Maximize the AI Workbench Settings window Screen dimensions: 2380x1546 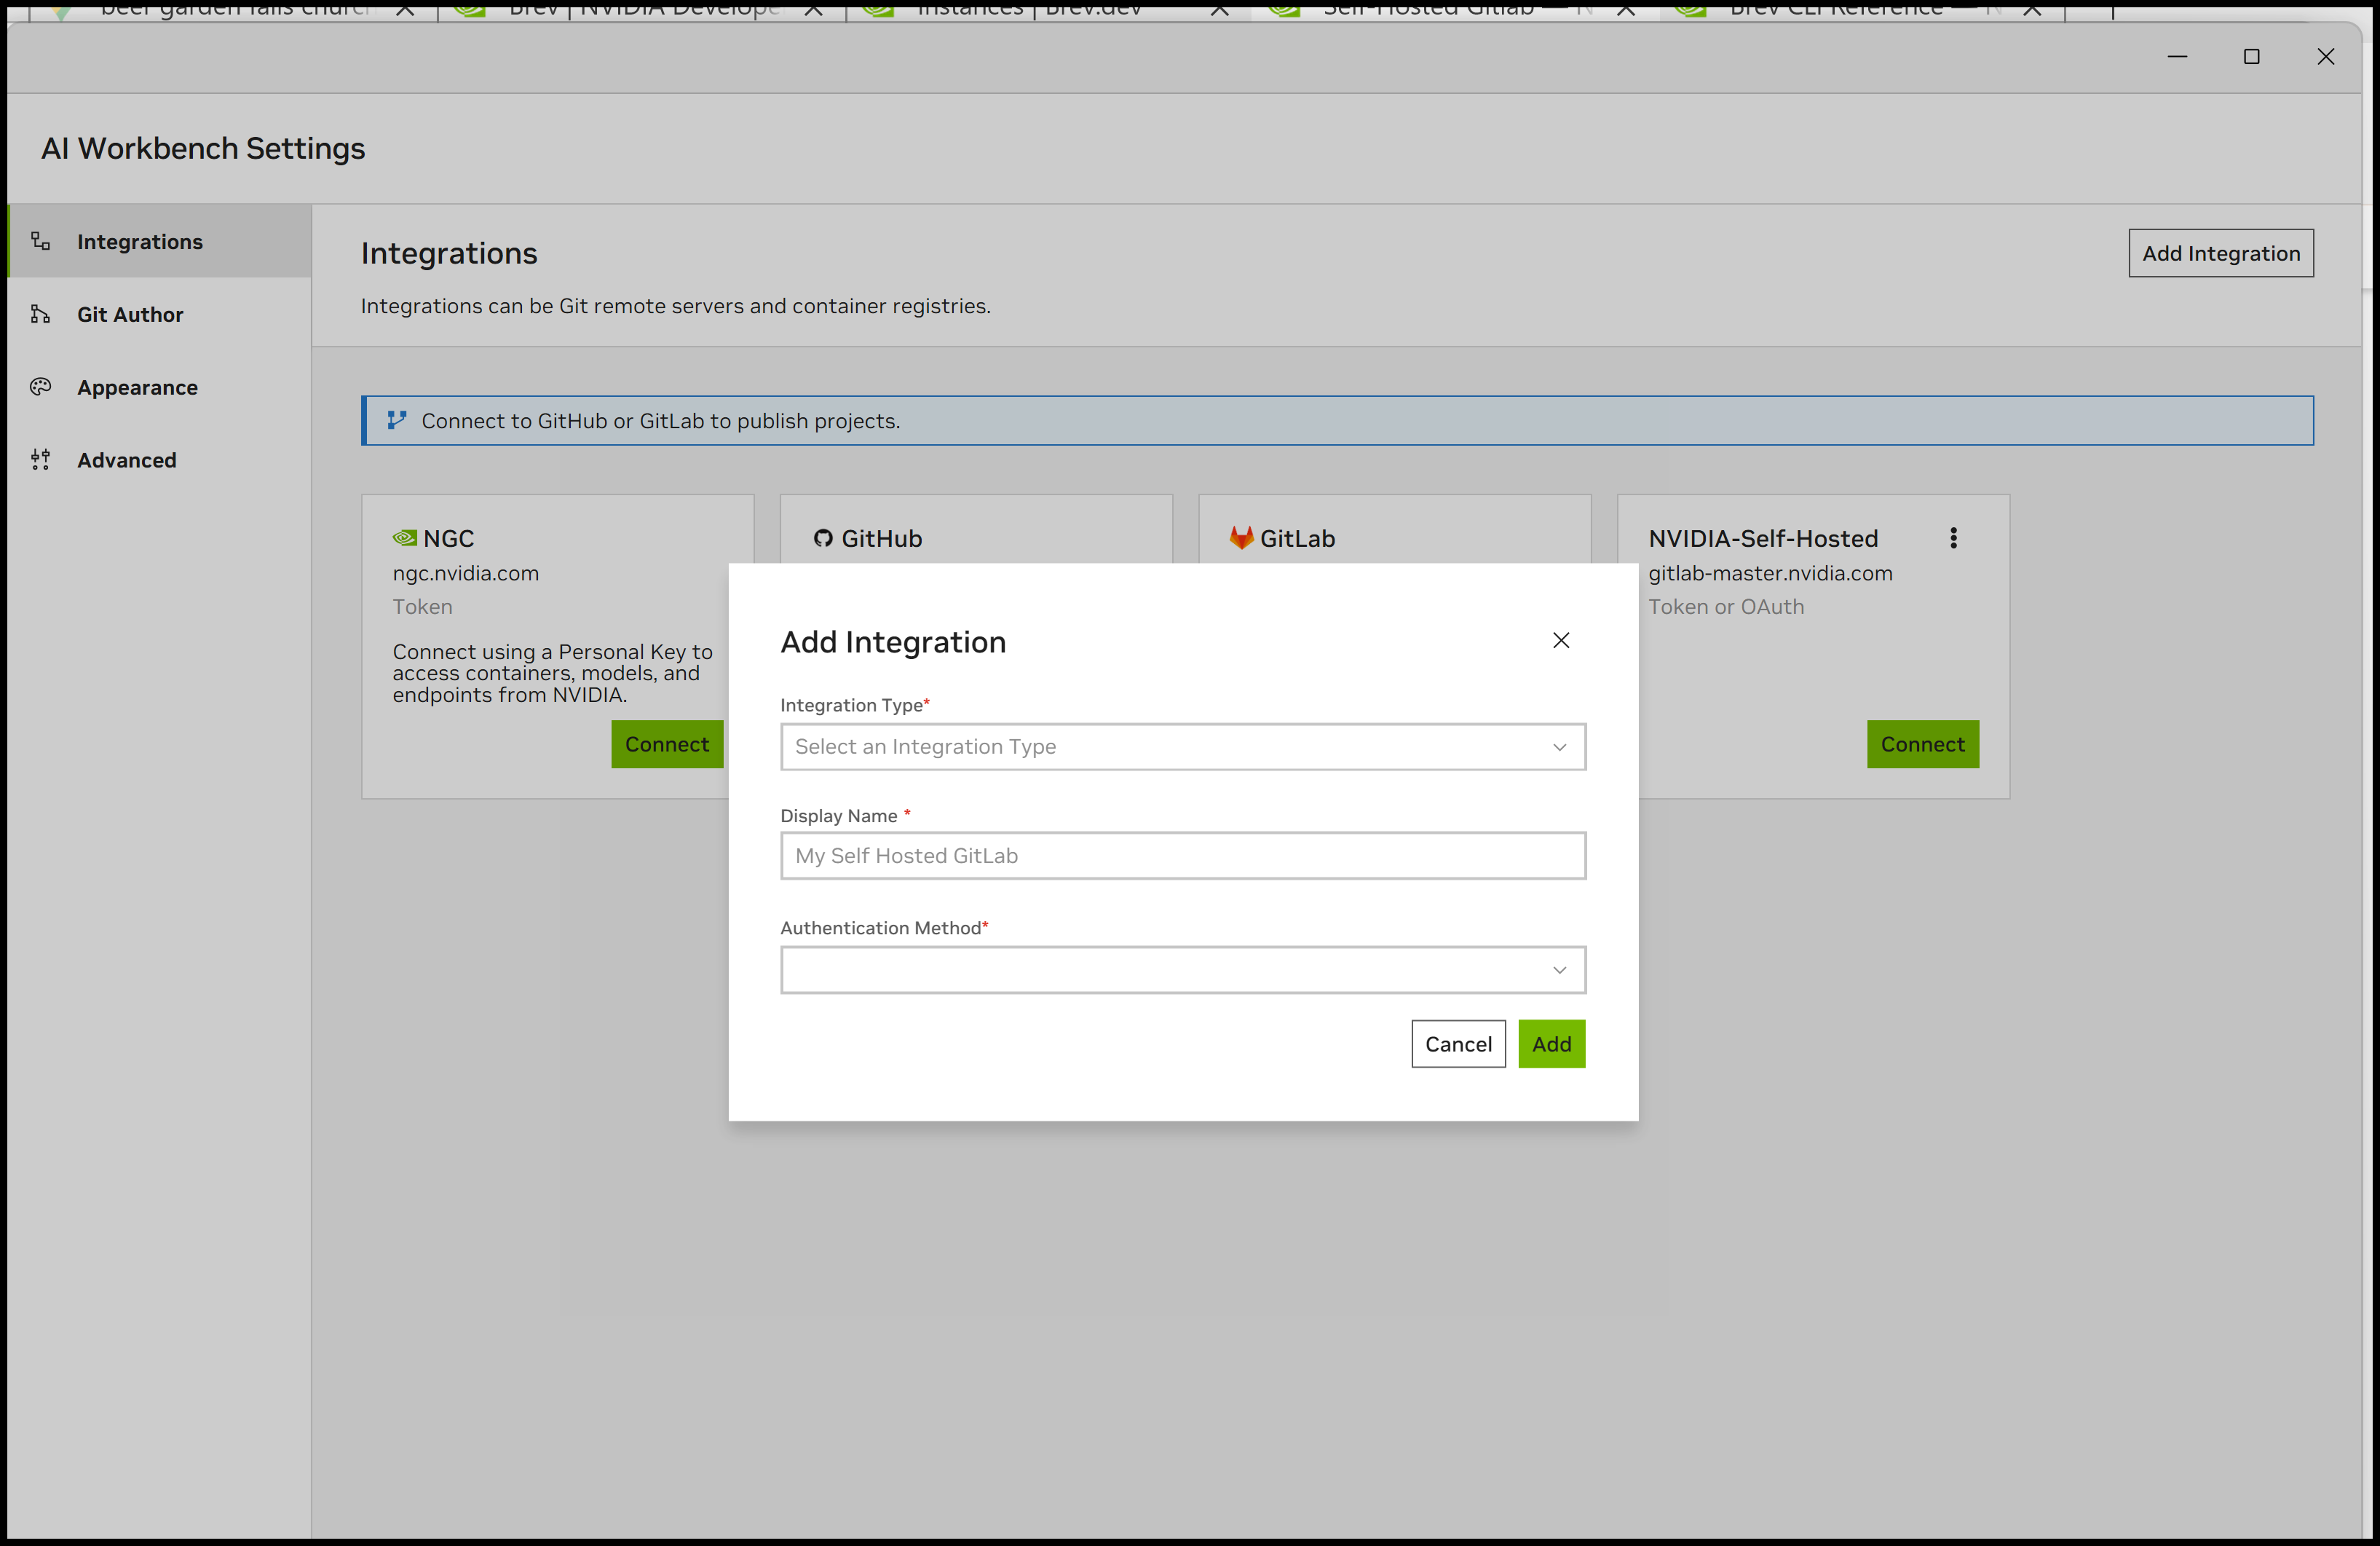click(2251, 57)
